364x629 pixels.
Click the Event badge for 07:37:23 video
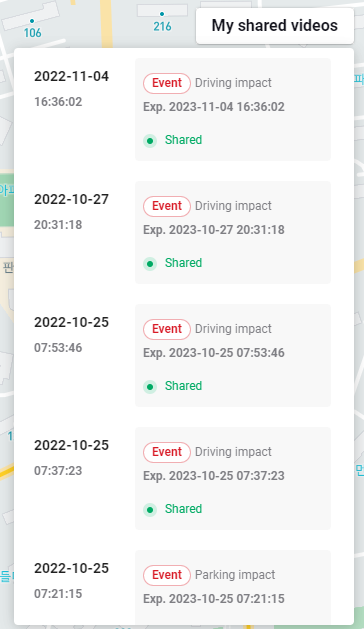(x=167, y=452)
